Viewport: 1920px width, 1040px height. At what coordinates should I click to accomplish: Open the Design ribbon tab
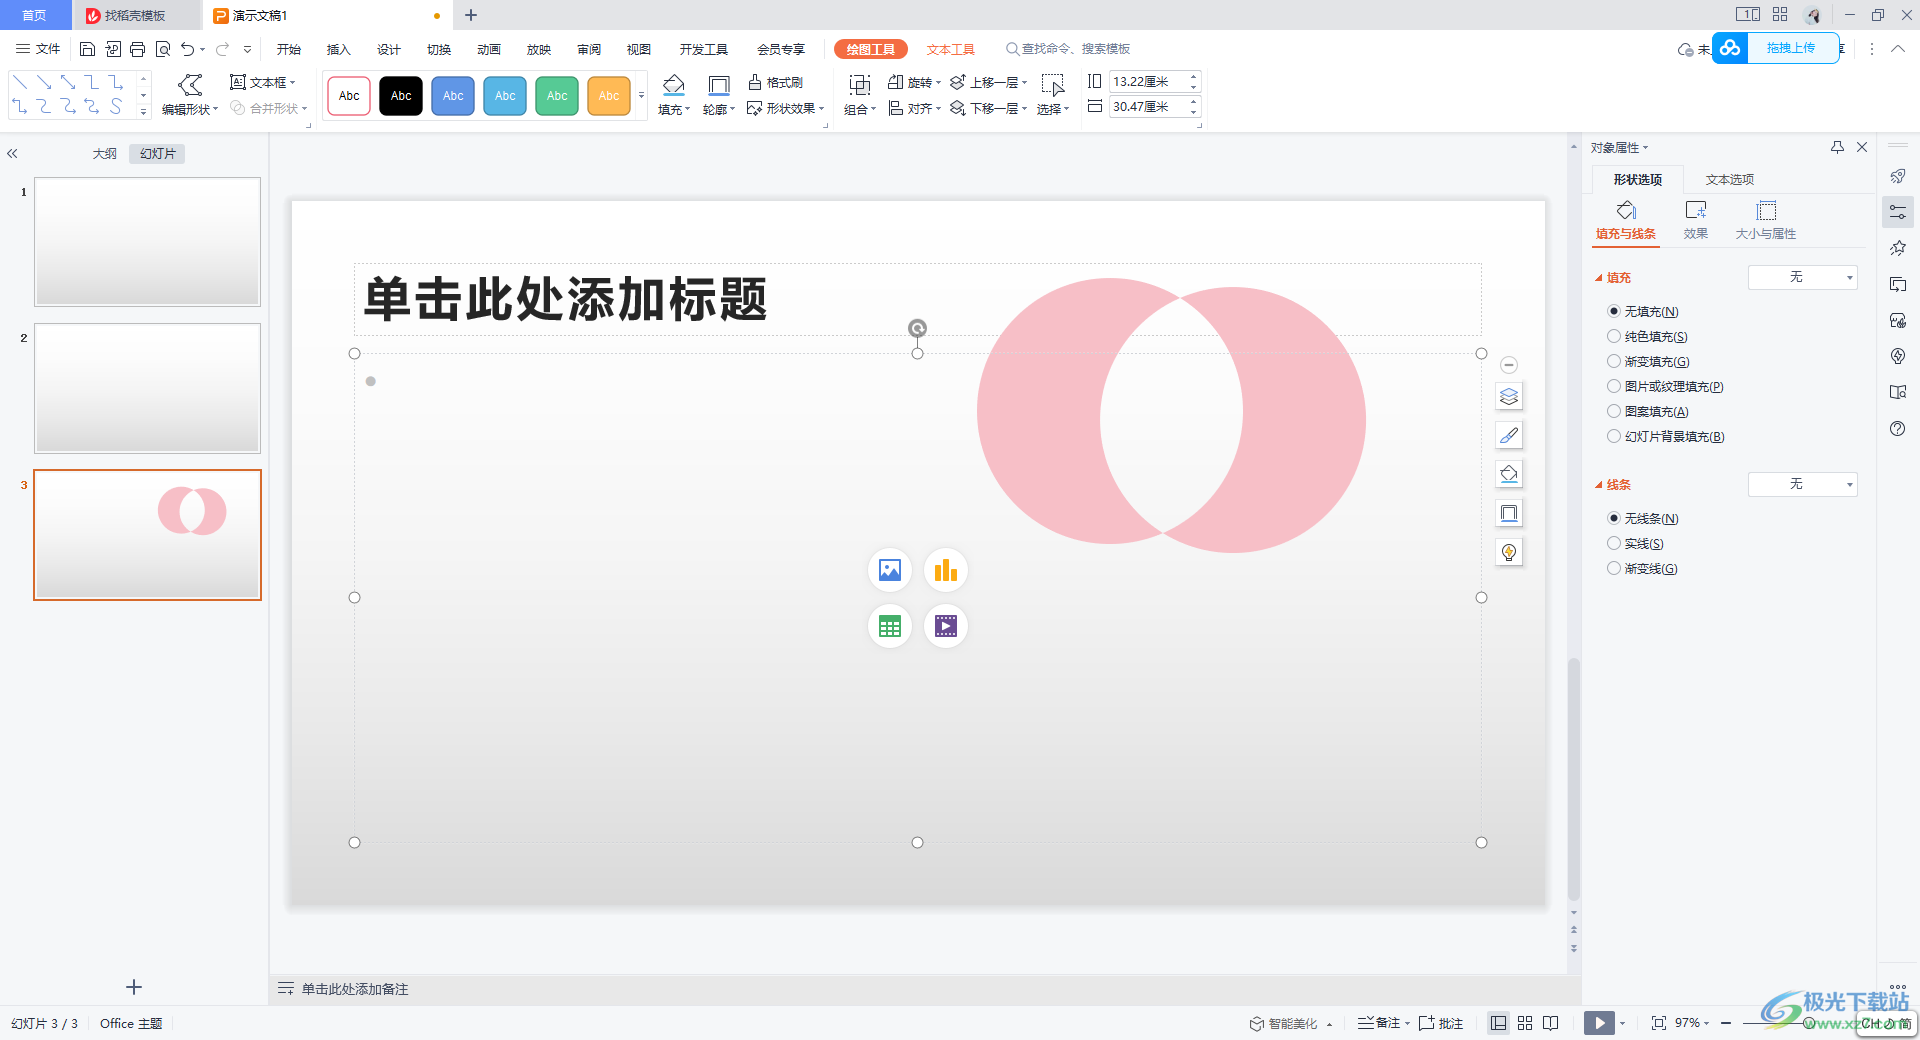click(389, 49)
